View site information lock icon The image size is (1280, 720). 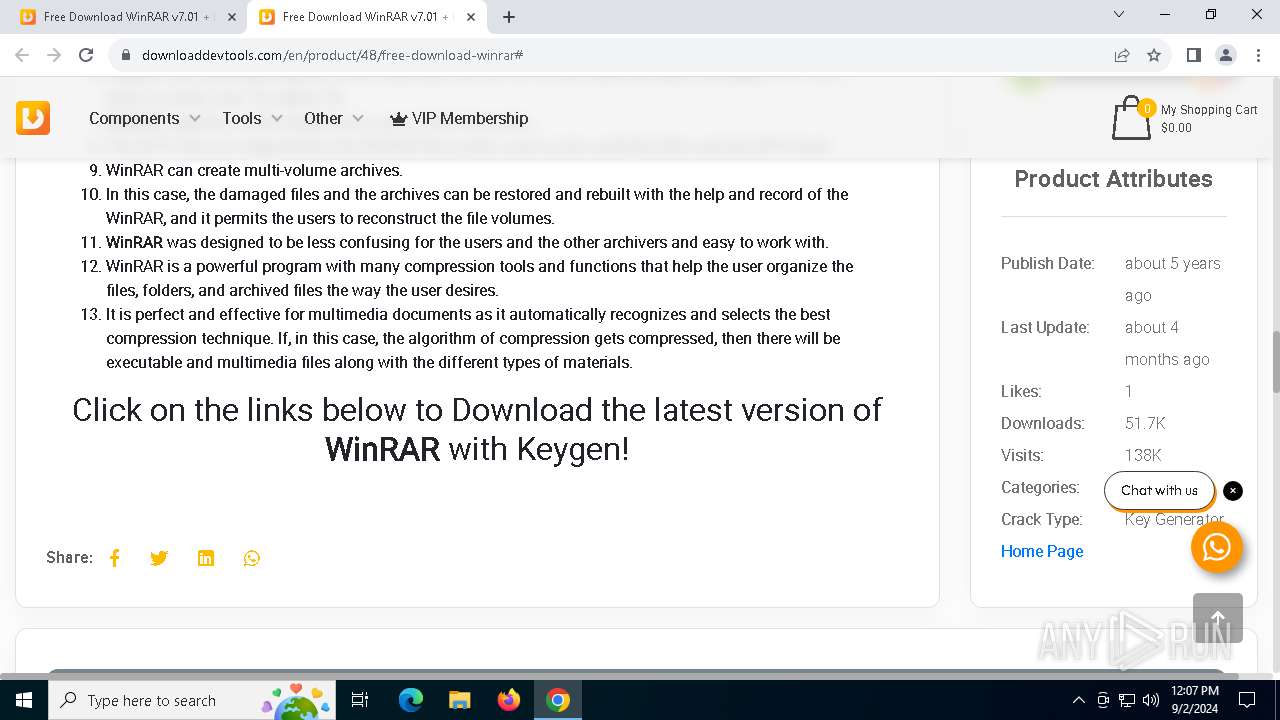(126, 55)
